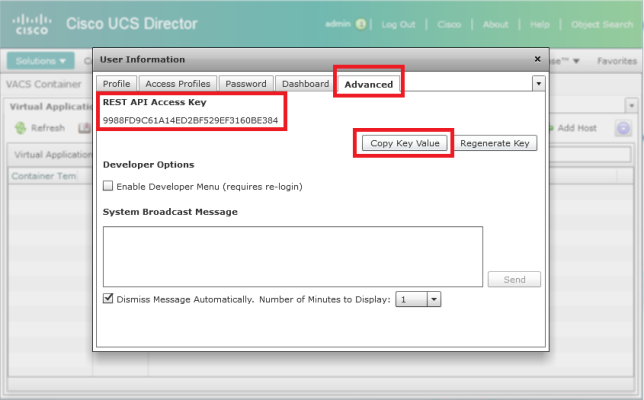Image resolution: width=644 pixels, height=400 pixels.
Task: Go to the Dashboard tab
Action: coord(304,84)
